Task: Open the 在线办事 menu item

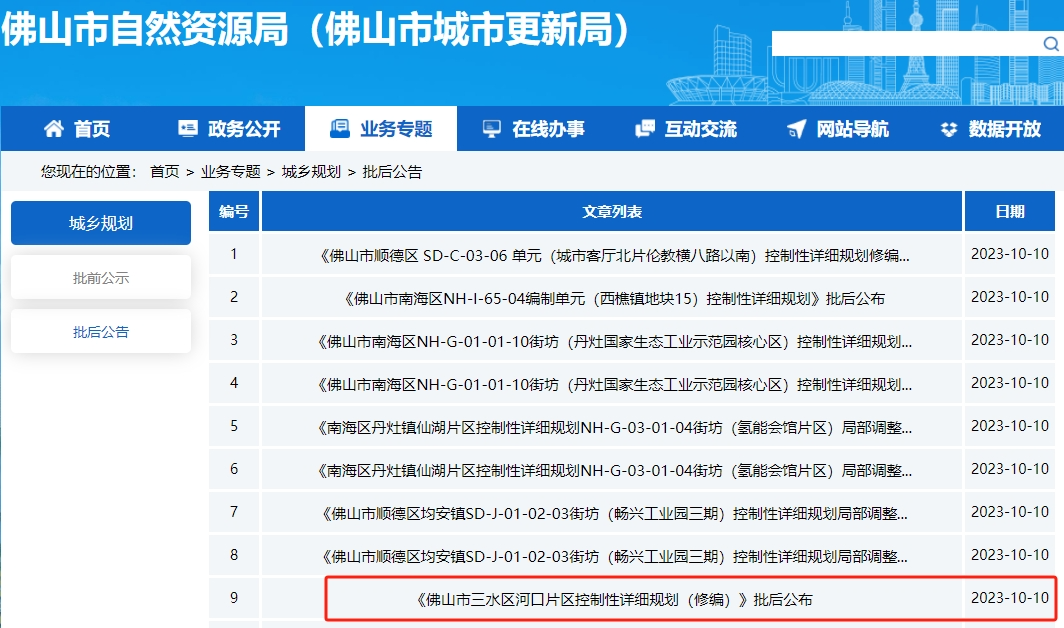Action: 548,129
